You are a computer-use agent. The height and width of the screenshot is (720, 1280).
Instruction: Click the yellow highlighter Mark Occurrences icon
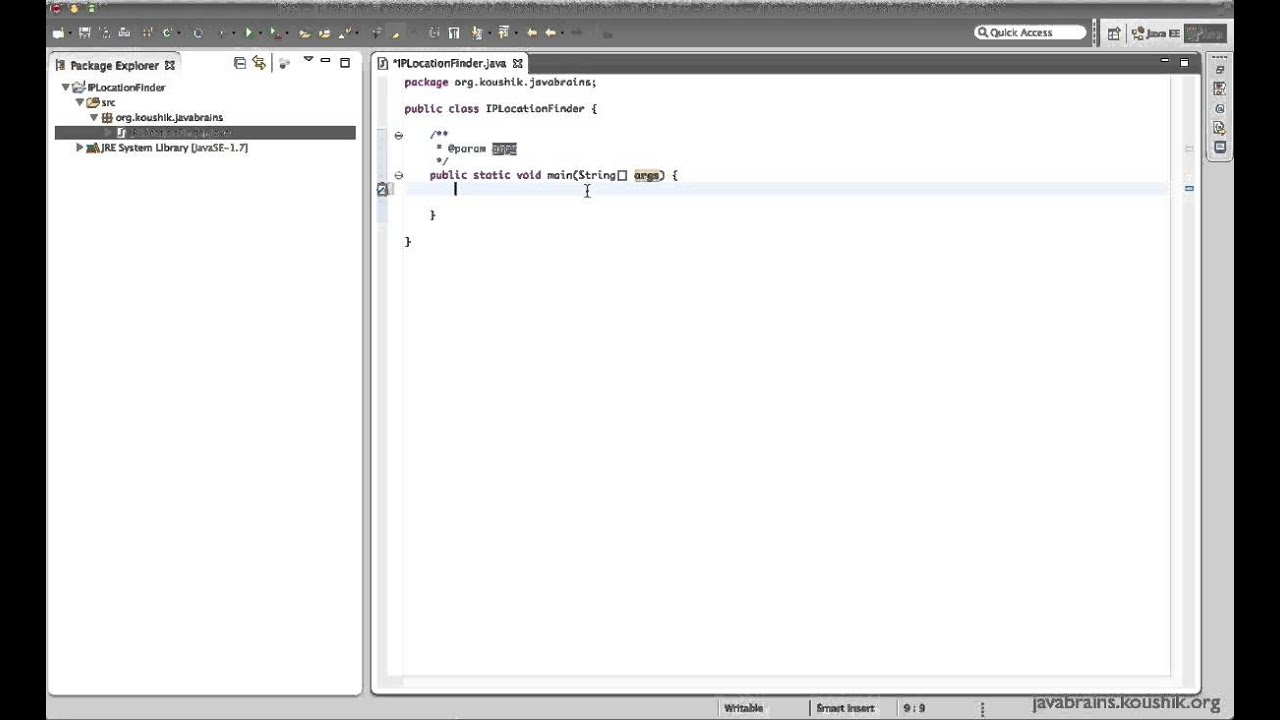click(x=396, y=33)
